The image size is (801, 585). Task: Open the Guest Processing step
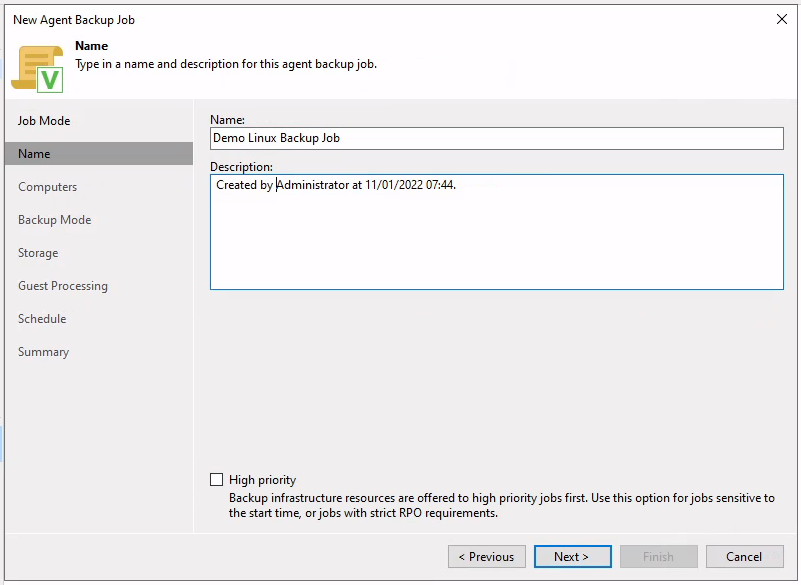62,286
